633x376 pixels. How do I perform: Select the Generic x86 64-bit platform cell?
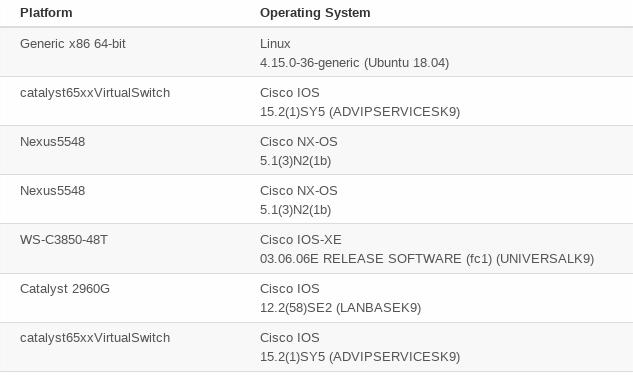[x=73, y=44]
